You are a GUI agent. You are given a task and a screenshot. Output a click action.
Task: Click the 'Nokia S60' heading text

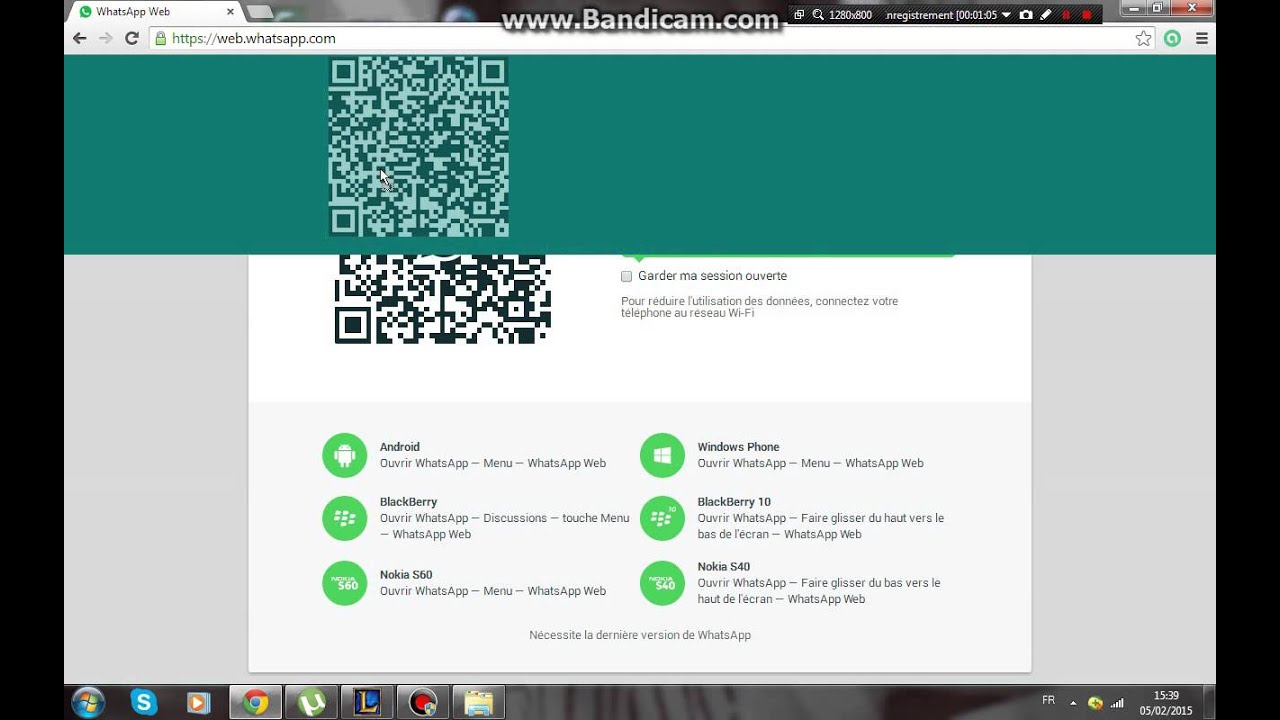[x=406, y=575]
